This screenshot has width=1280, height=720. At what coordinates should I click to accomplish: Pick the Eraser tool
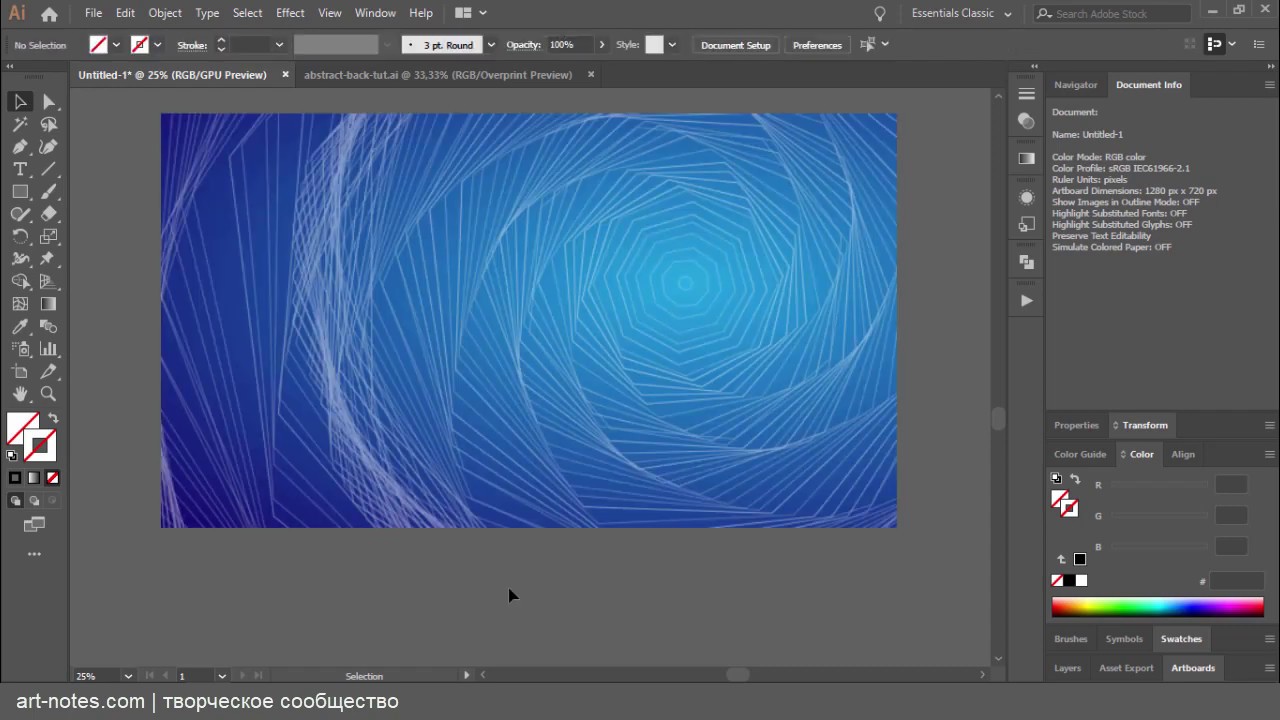[48, 214]
